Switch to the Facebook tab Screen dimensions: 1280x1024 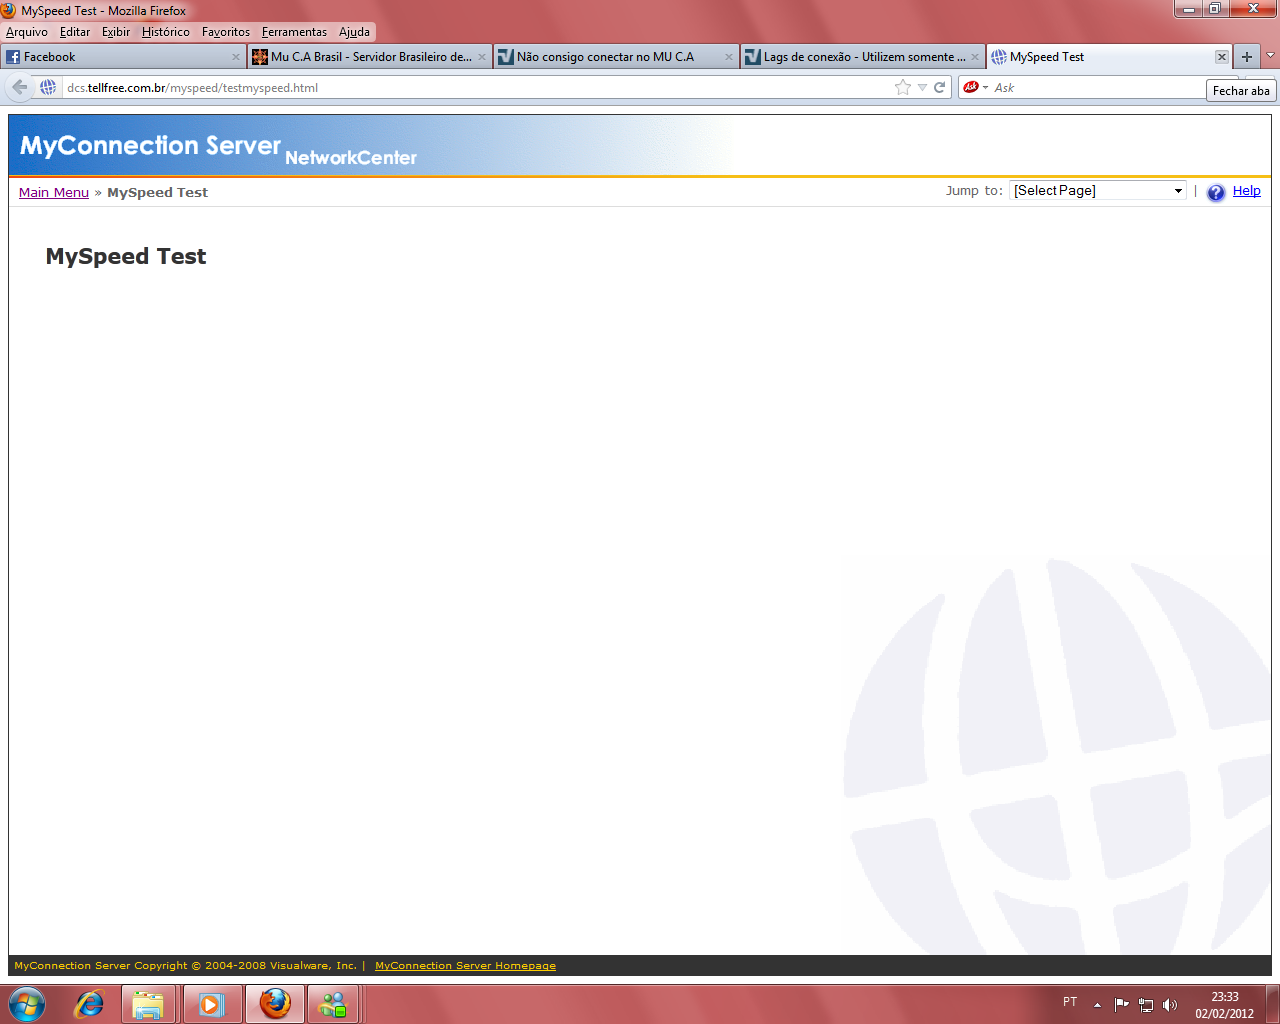[x=120, y=57]
